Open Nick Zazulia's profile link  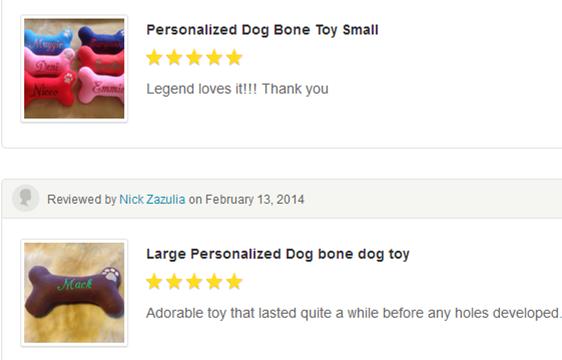point(152,199)
